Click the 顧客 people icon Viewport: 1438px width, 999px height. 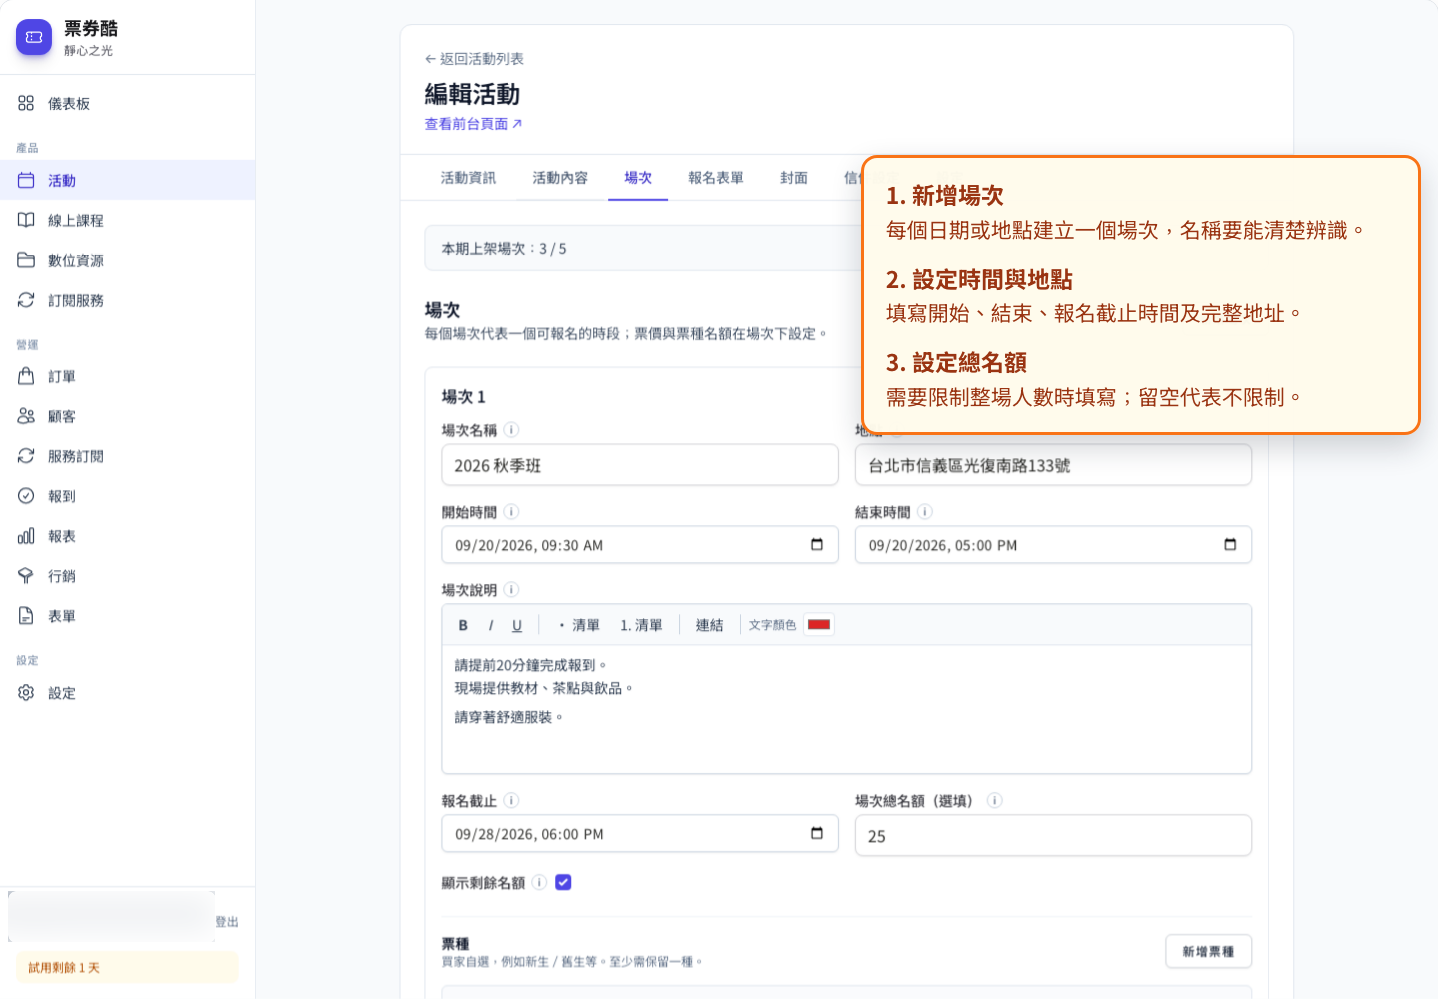pos(26,416)
